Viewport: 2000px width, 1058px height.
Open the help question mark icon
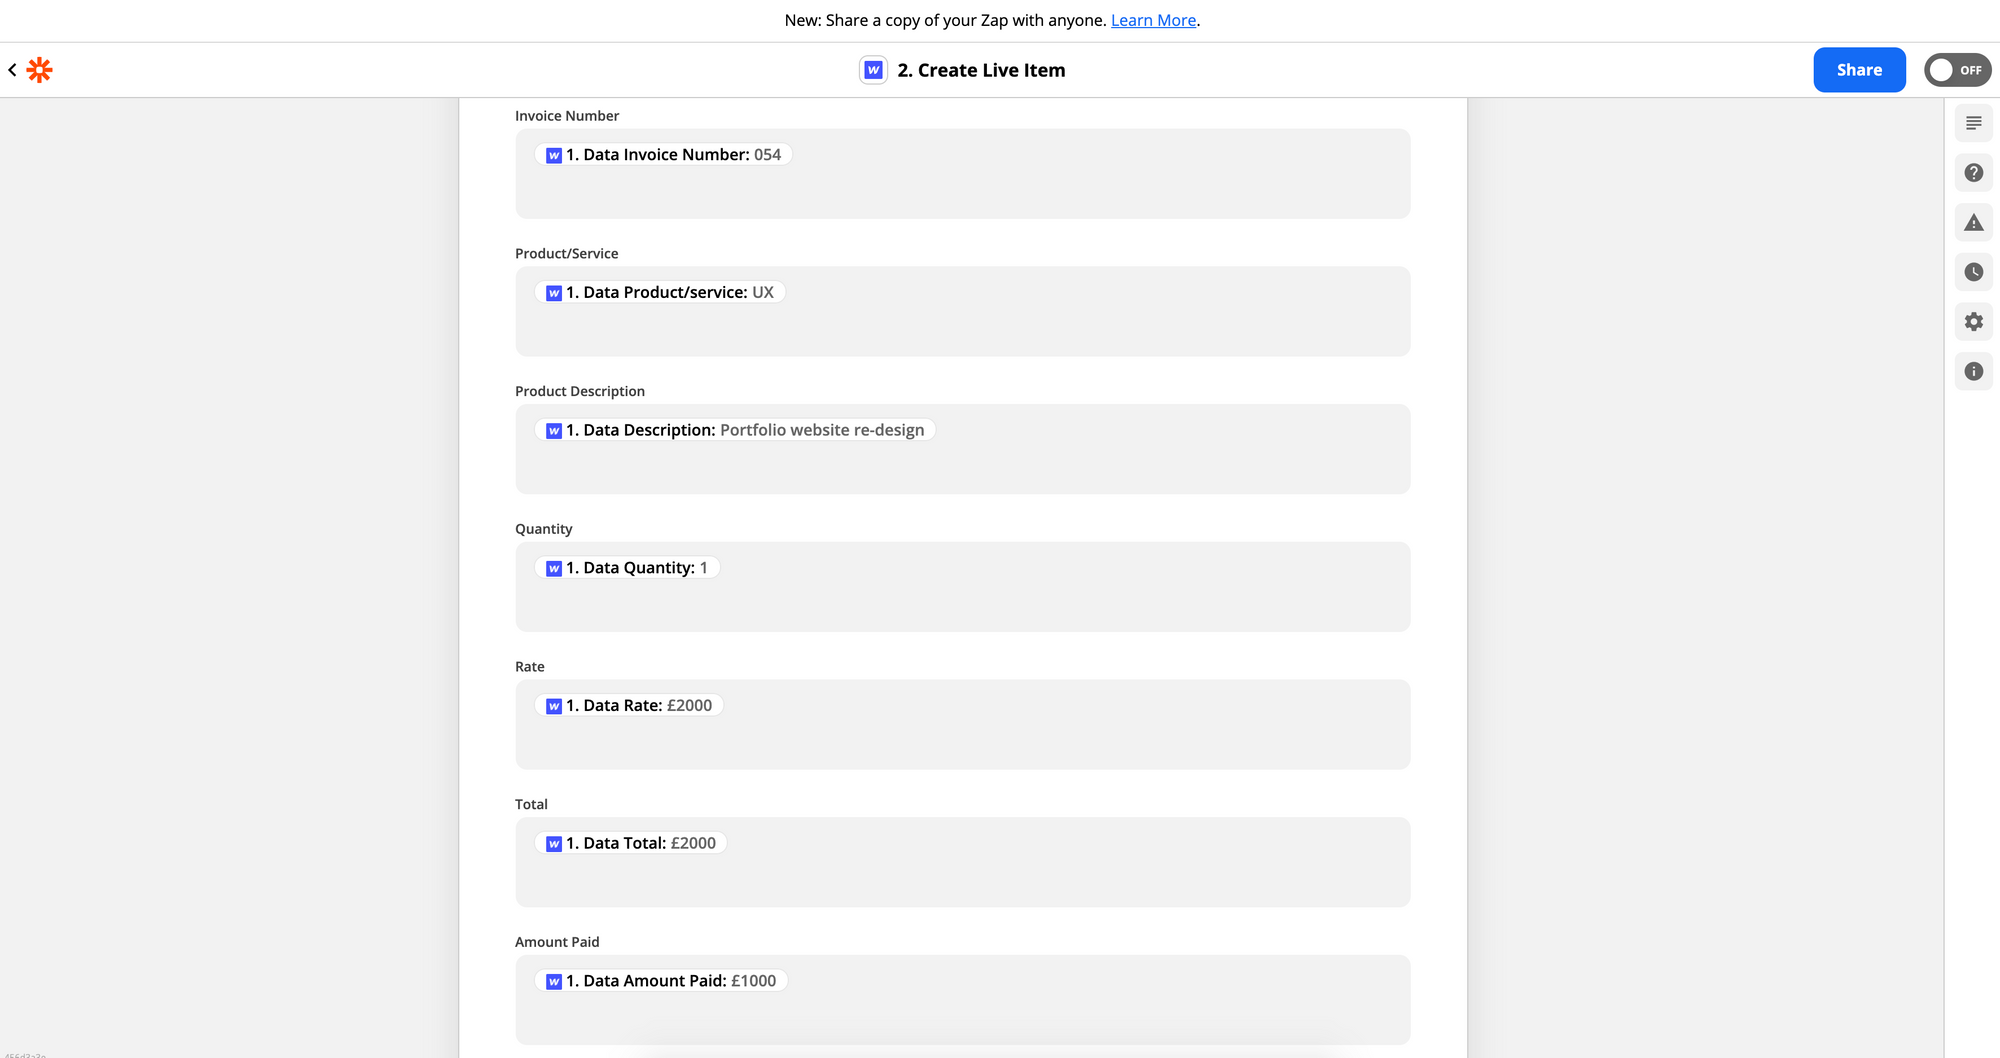[1973, 173]
